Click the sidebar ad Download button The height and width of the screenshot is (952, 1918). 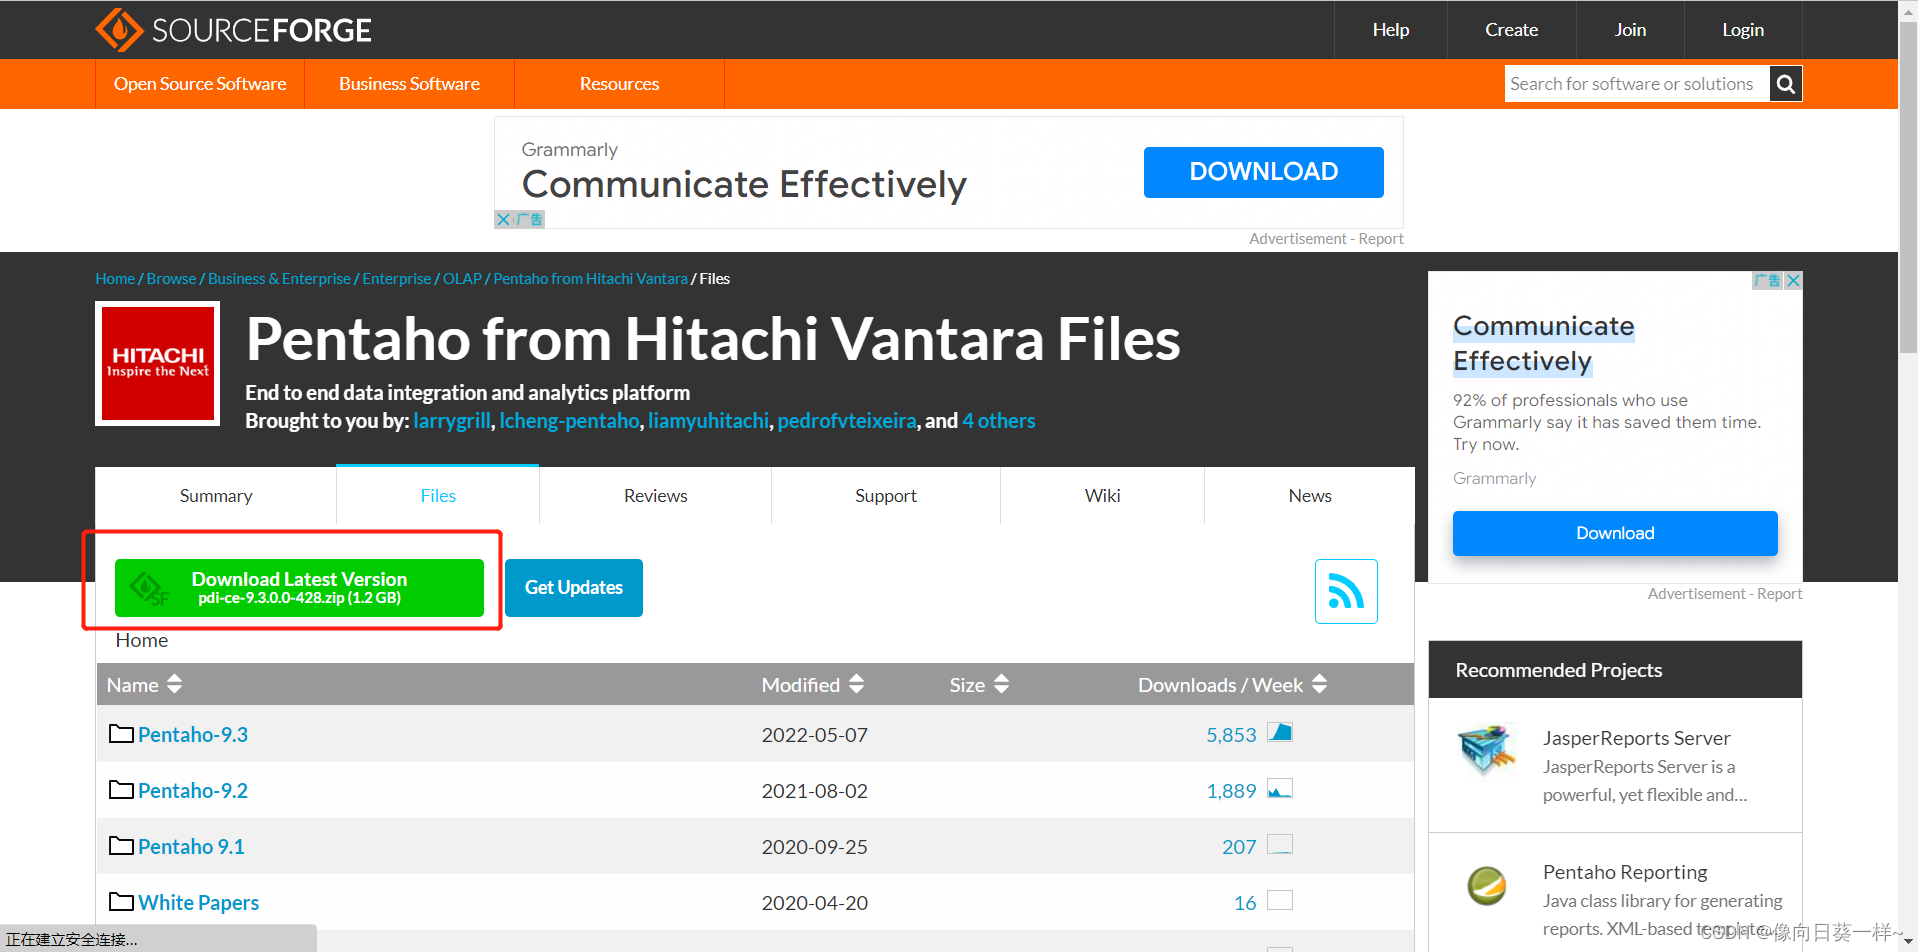[x=1615, y=533]
